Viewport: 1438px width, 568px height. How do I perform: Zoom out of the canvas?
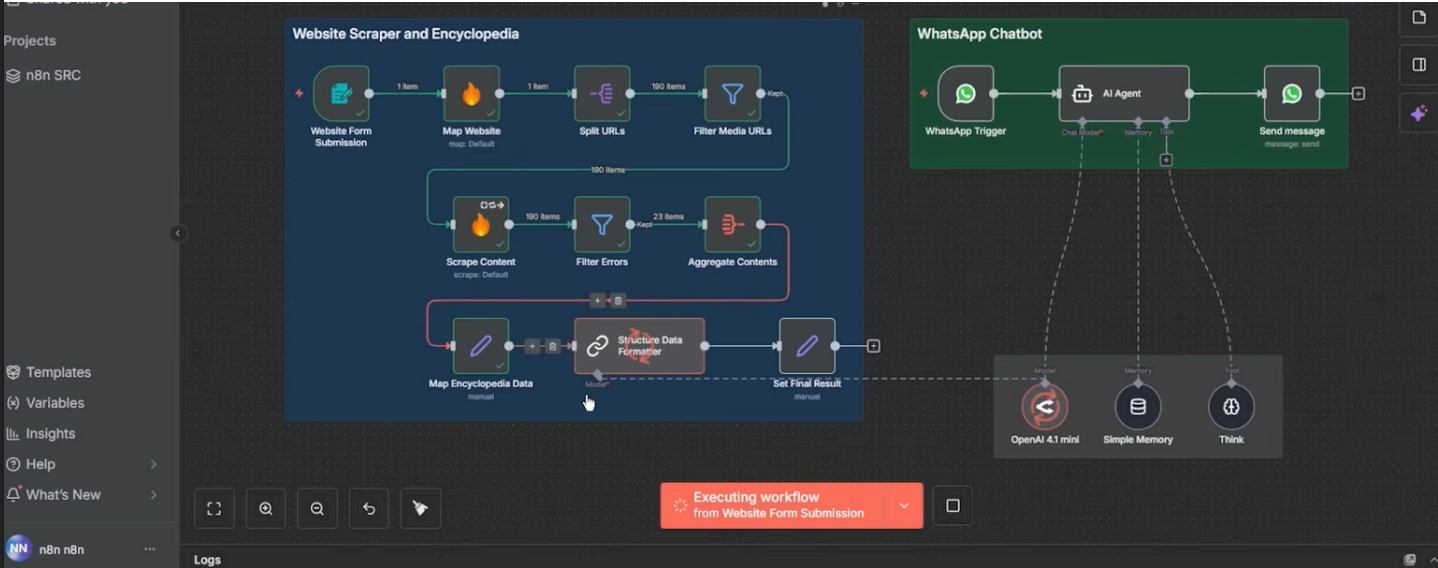pos(317,508)
